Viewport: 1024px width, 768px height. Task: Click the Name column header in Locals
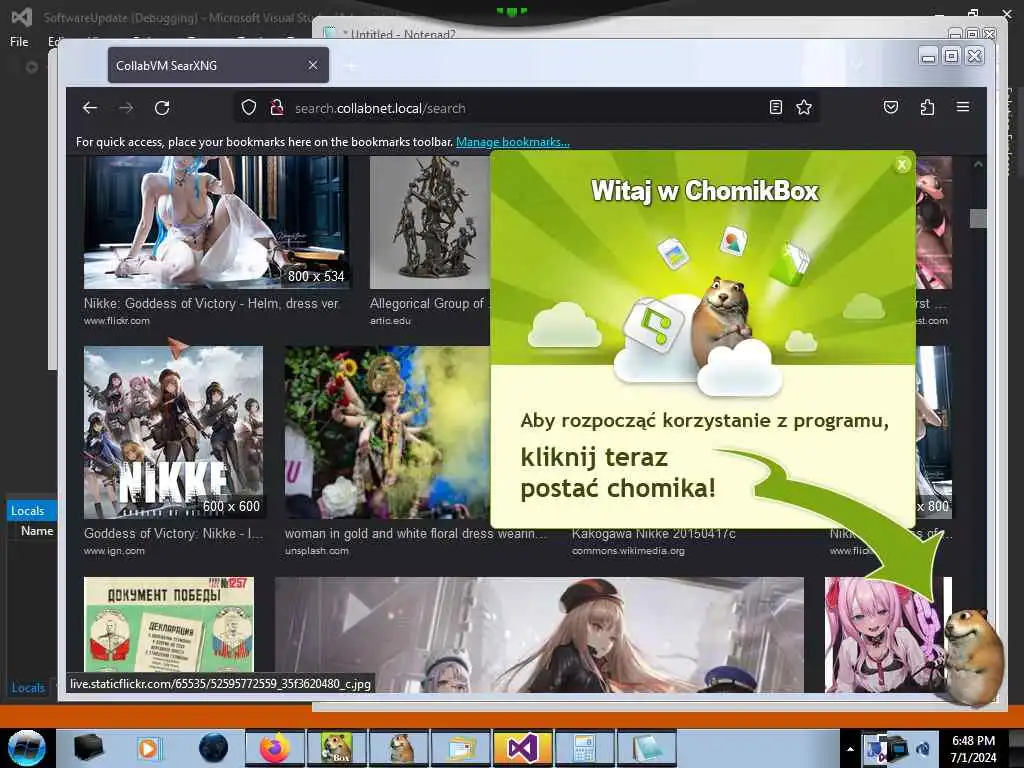pyautogui.click(x=37, y=531)
